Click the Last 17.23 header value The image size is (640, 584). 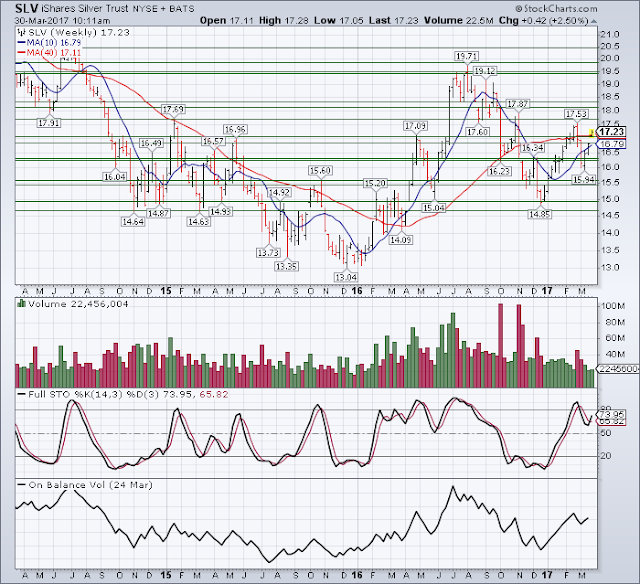click(x=393, y=20)
